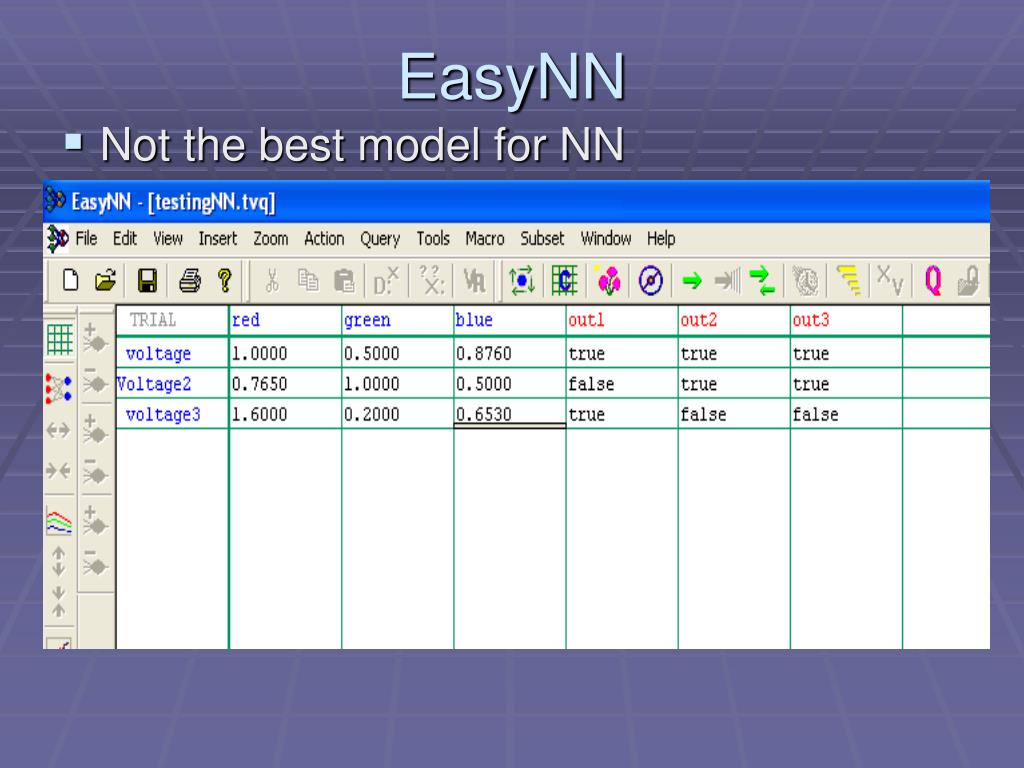1024x768 pixels.
Task: Open the Action menu
Action: 324,239
